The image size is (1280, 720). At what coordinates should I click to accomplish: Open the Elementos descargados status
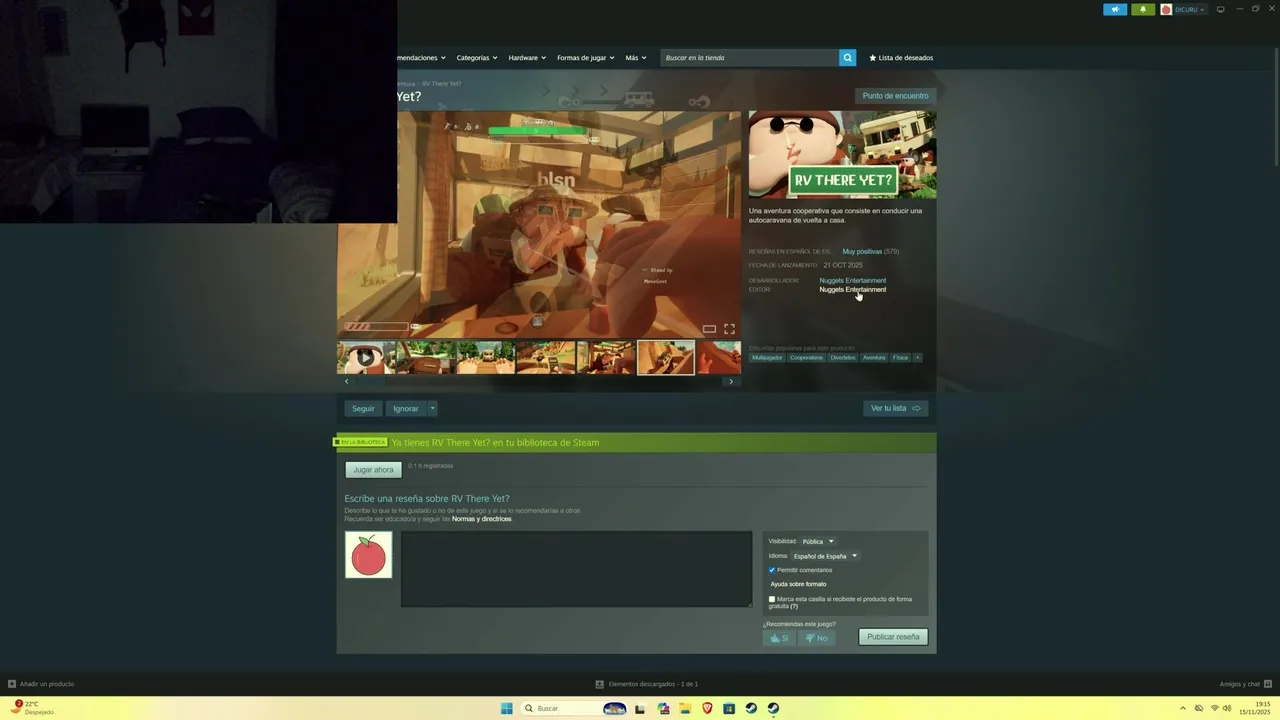(x=647, y=684)
